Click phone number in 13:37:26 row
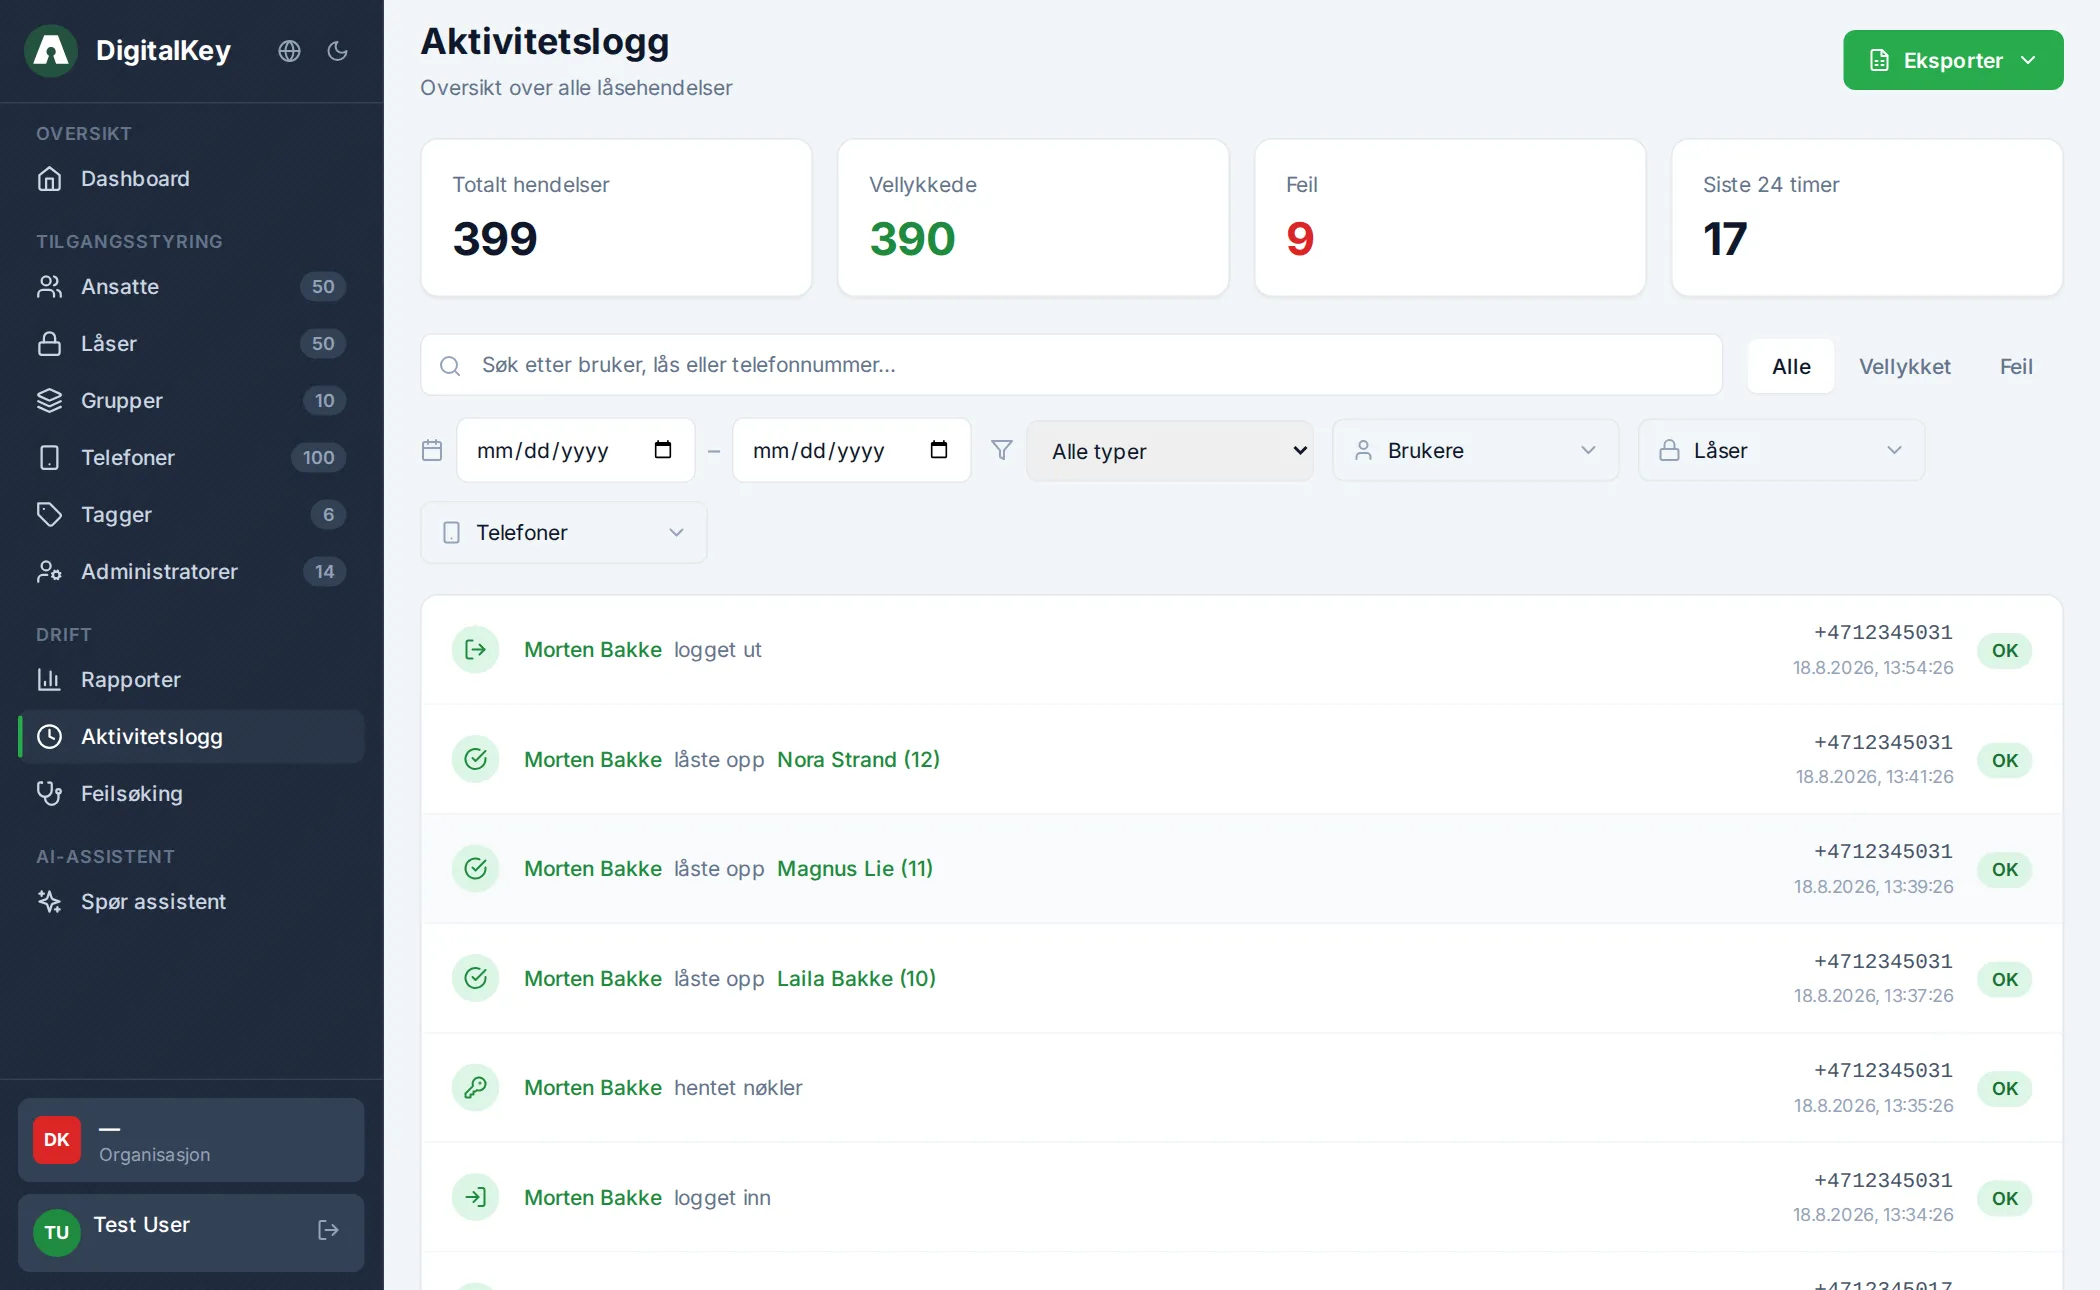This screenshot has width=2100, height=1290. point(1883,962)
